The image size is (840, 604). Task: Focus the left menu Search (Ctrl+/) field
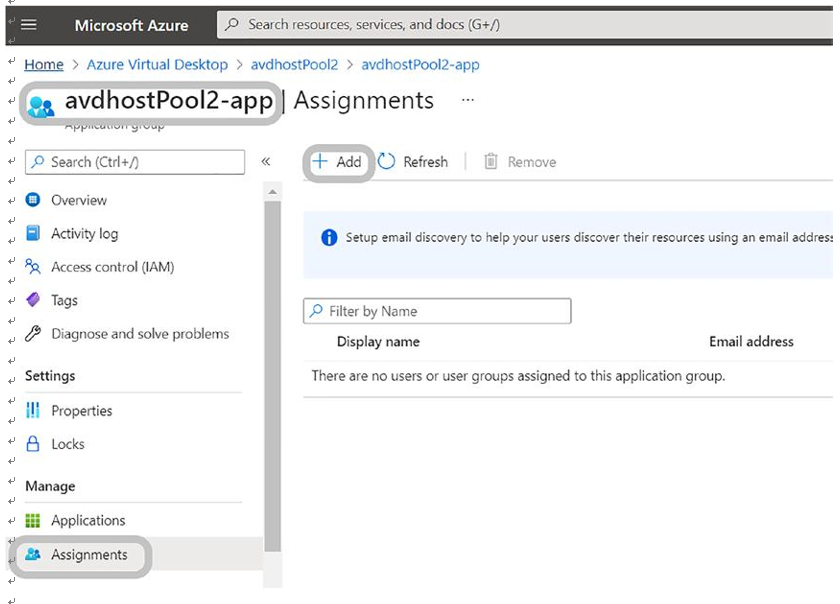135,162
